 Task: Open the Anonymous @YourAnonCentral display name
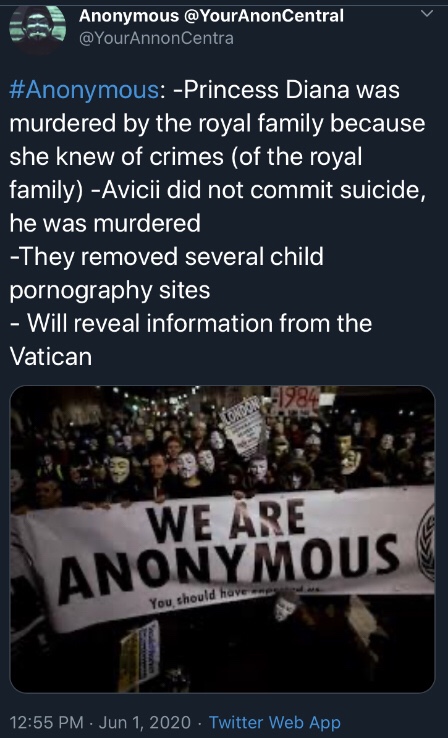(x=211, y=16)
